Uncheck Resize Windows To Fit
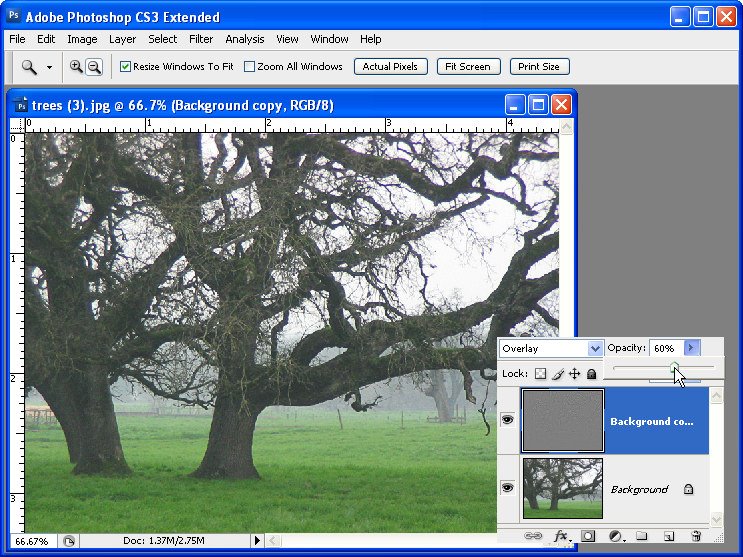 point(125,66)
